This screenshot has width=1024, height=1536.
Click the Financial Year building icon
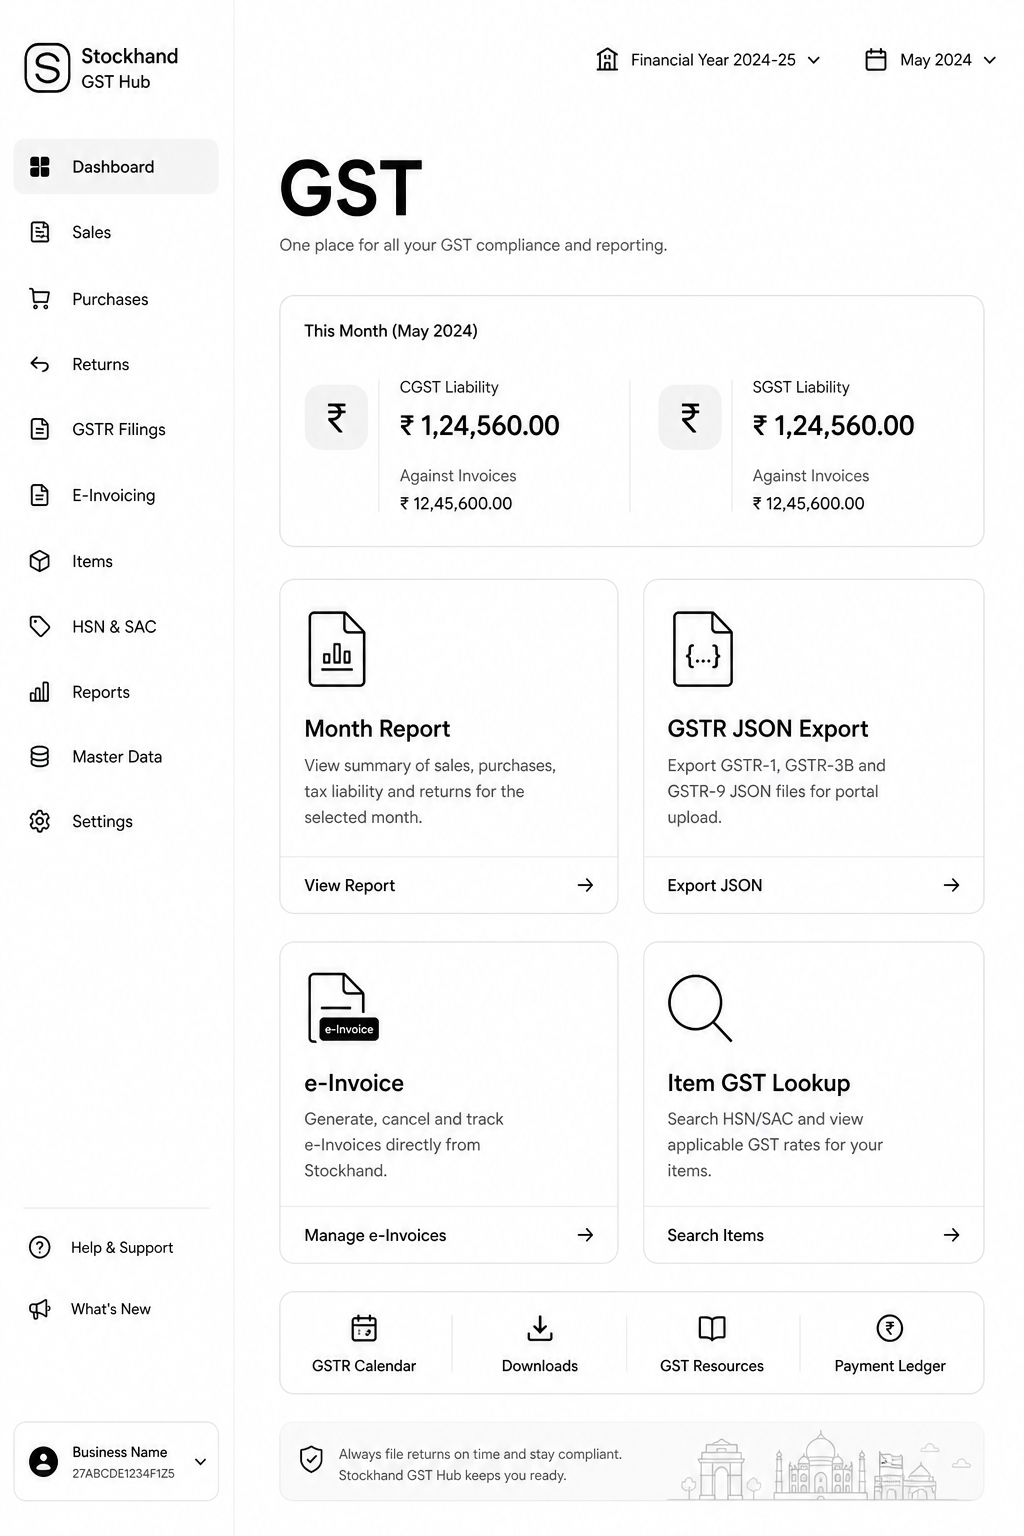click(x=607, y=60)
